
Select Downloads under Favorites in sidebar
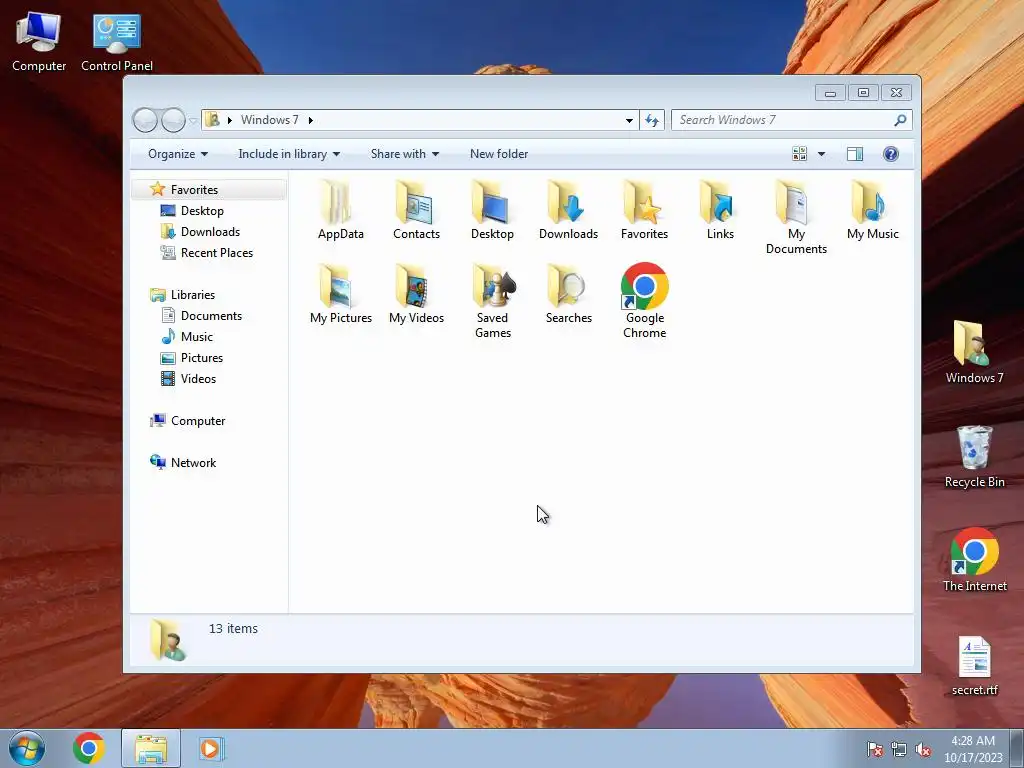click(x=210, y=232)
